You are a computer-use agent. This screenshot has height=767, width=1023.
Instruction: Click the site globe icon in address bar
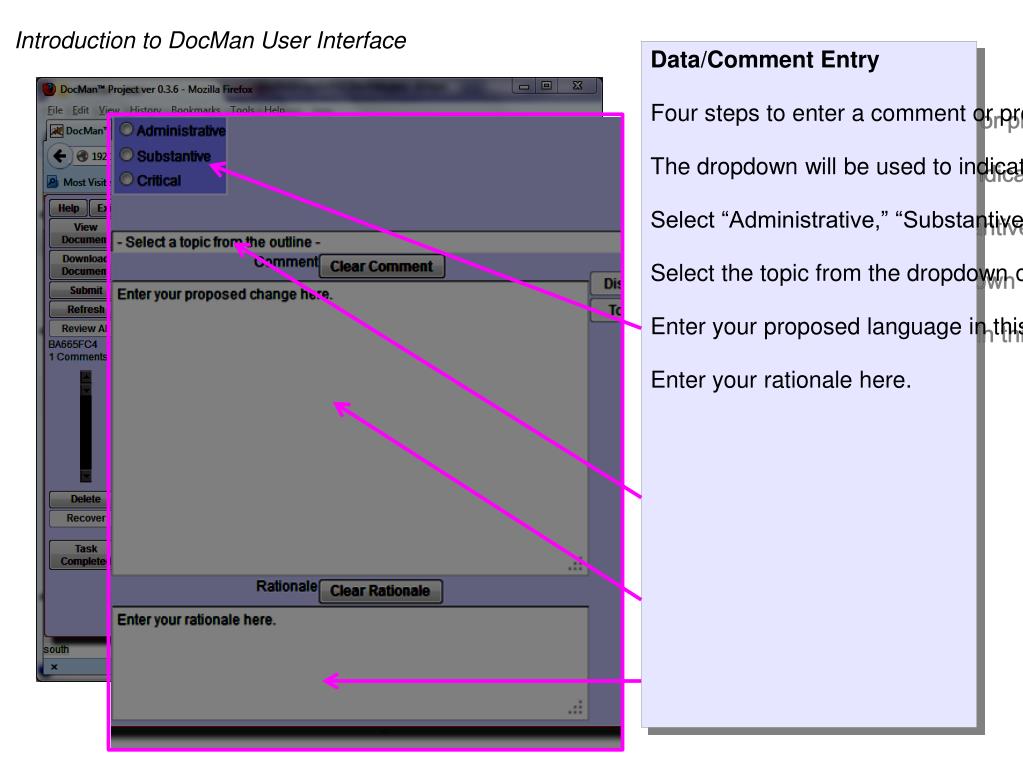pyautogui.click(x=82, y=156)
